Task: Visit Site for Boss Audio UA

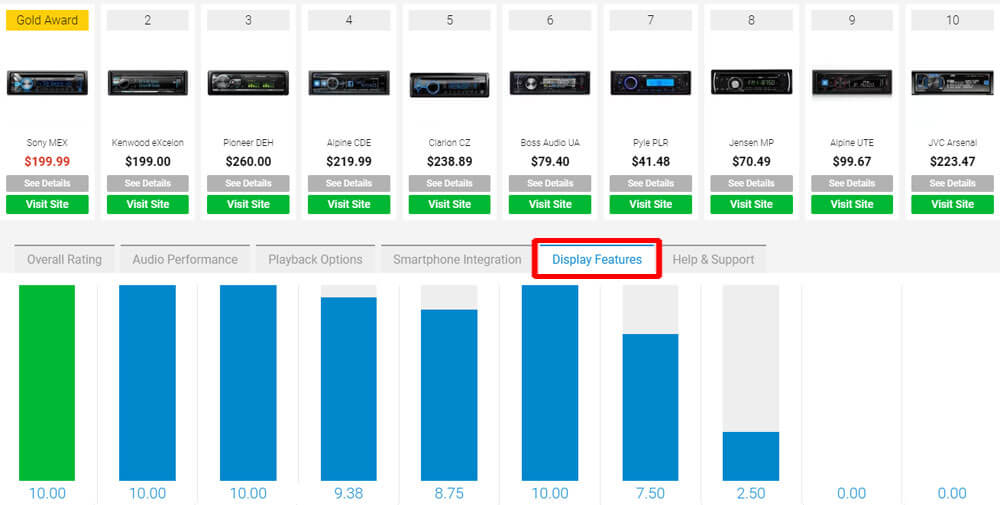Action: tap(550, 205)
